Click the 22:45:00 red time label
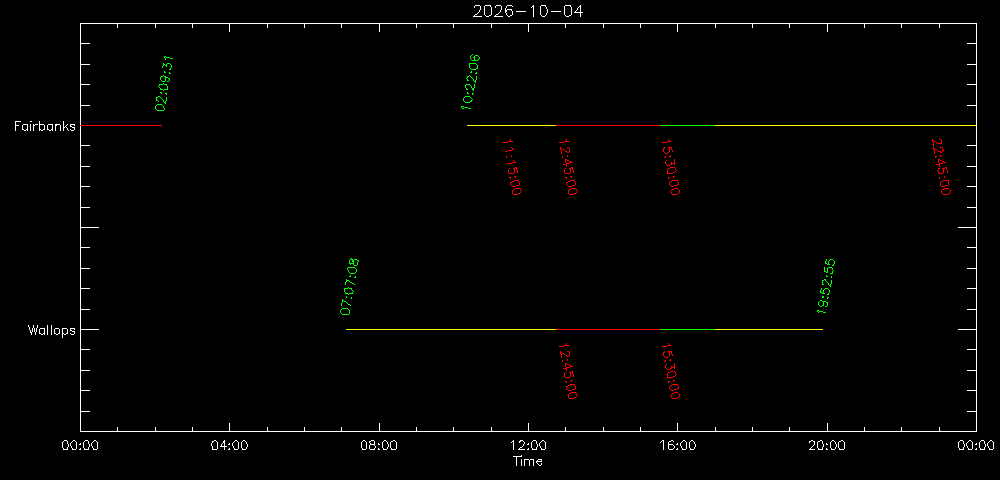 coord(941,167)
